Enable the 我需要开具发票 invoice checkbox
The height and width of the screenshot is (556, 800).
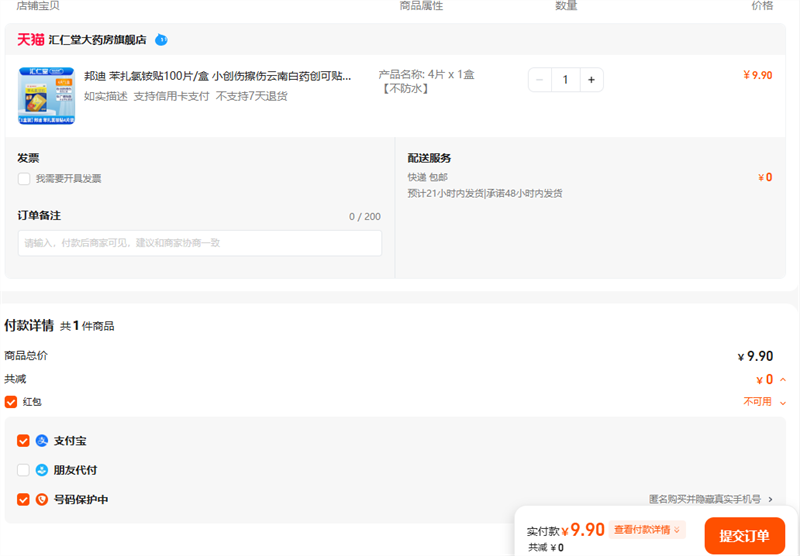pyautogui.click(x=23, y=179)
